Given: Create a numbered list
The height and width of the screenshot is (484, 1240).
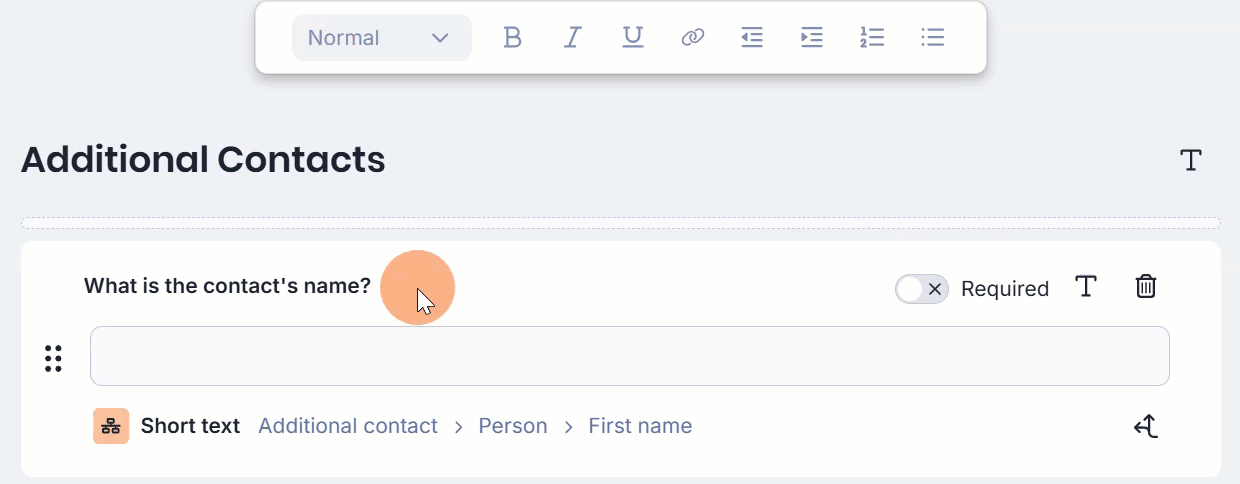Looking at the screenshot, I should (x=872, y=38).
